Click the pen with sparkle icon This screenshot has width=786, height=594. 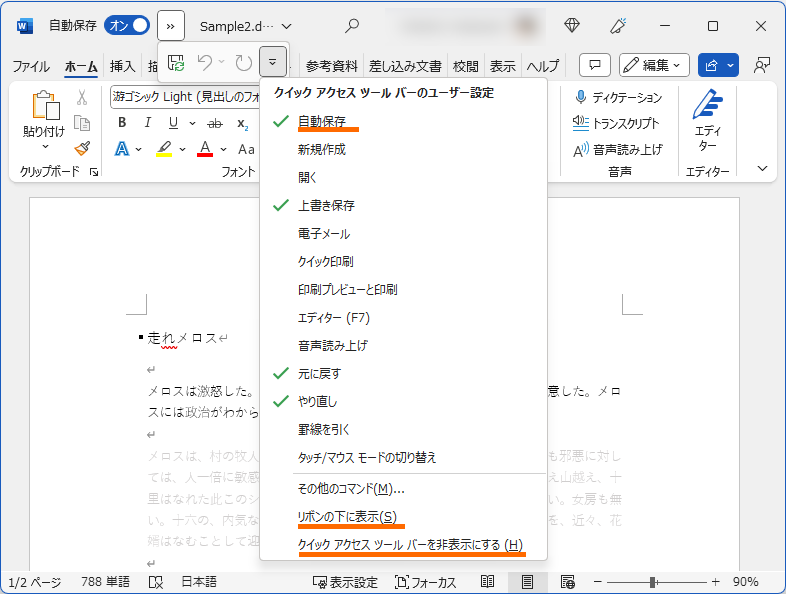coord(618,25)
